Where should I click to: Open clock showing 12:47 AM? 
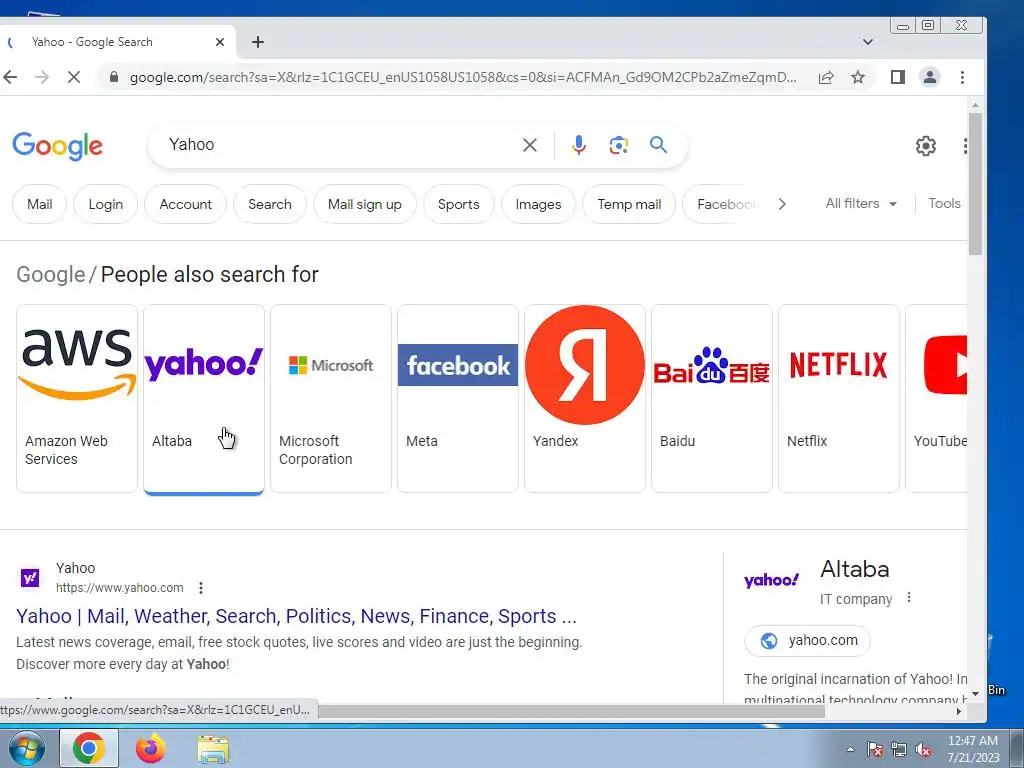coord(973,749)
